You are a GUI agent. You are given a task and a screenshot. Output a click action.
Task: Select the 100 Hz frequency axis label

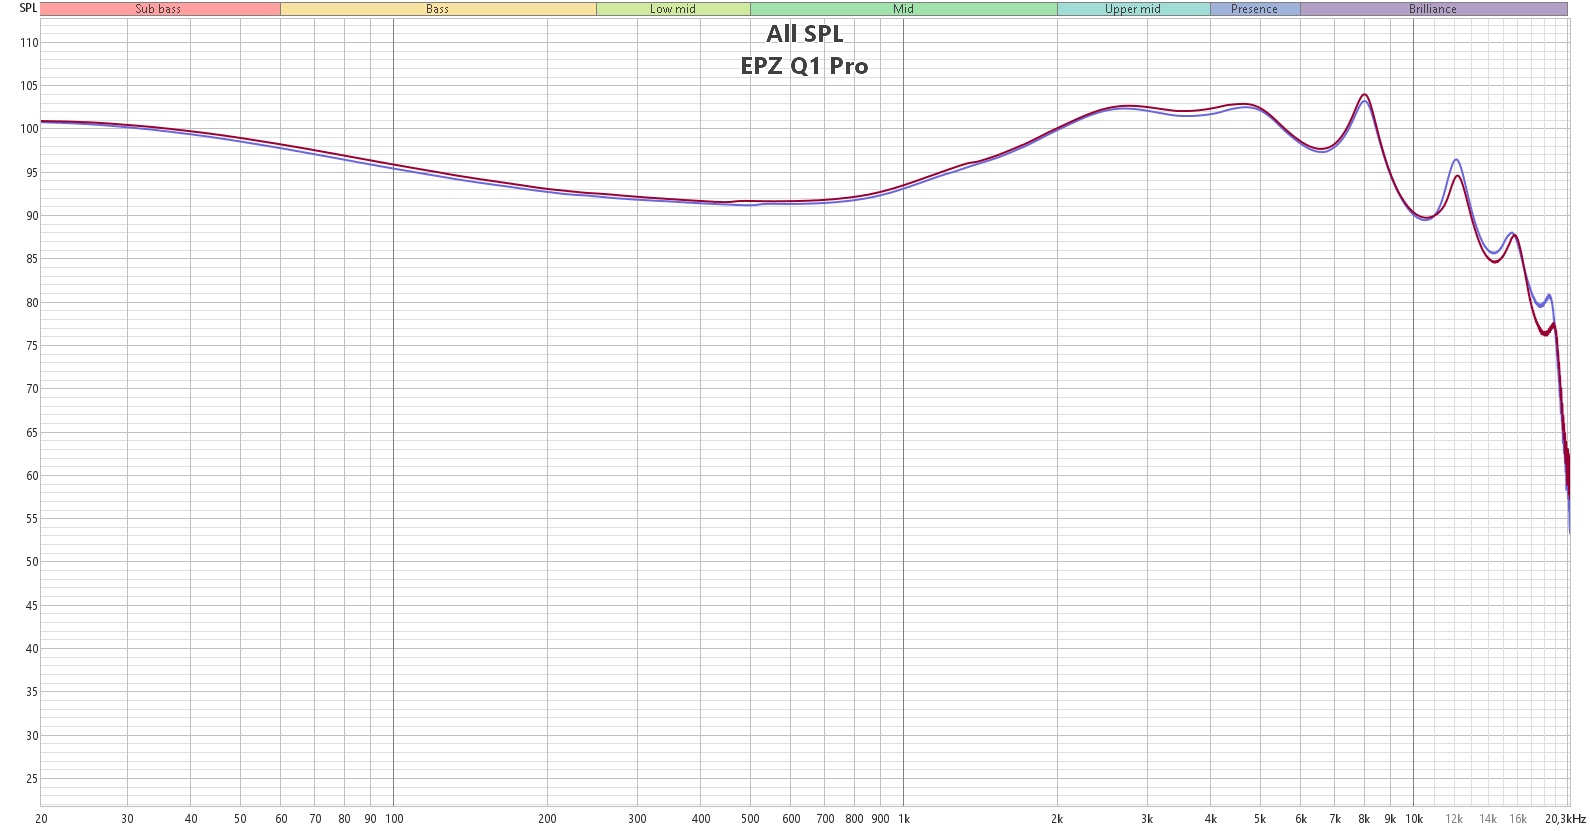(394, 819)
